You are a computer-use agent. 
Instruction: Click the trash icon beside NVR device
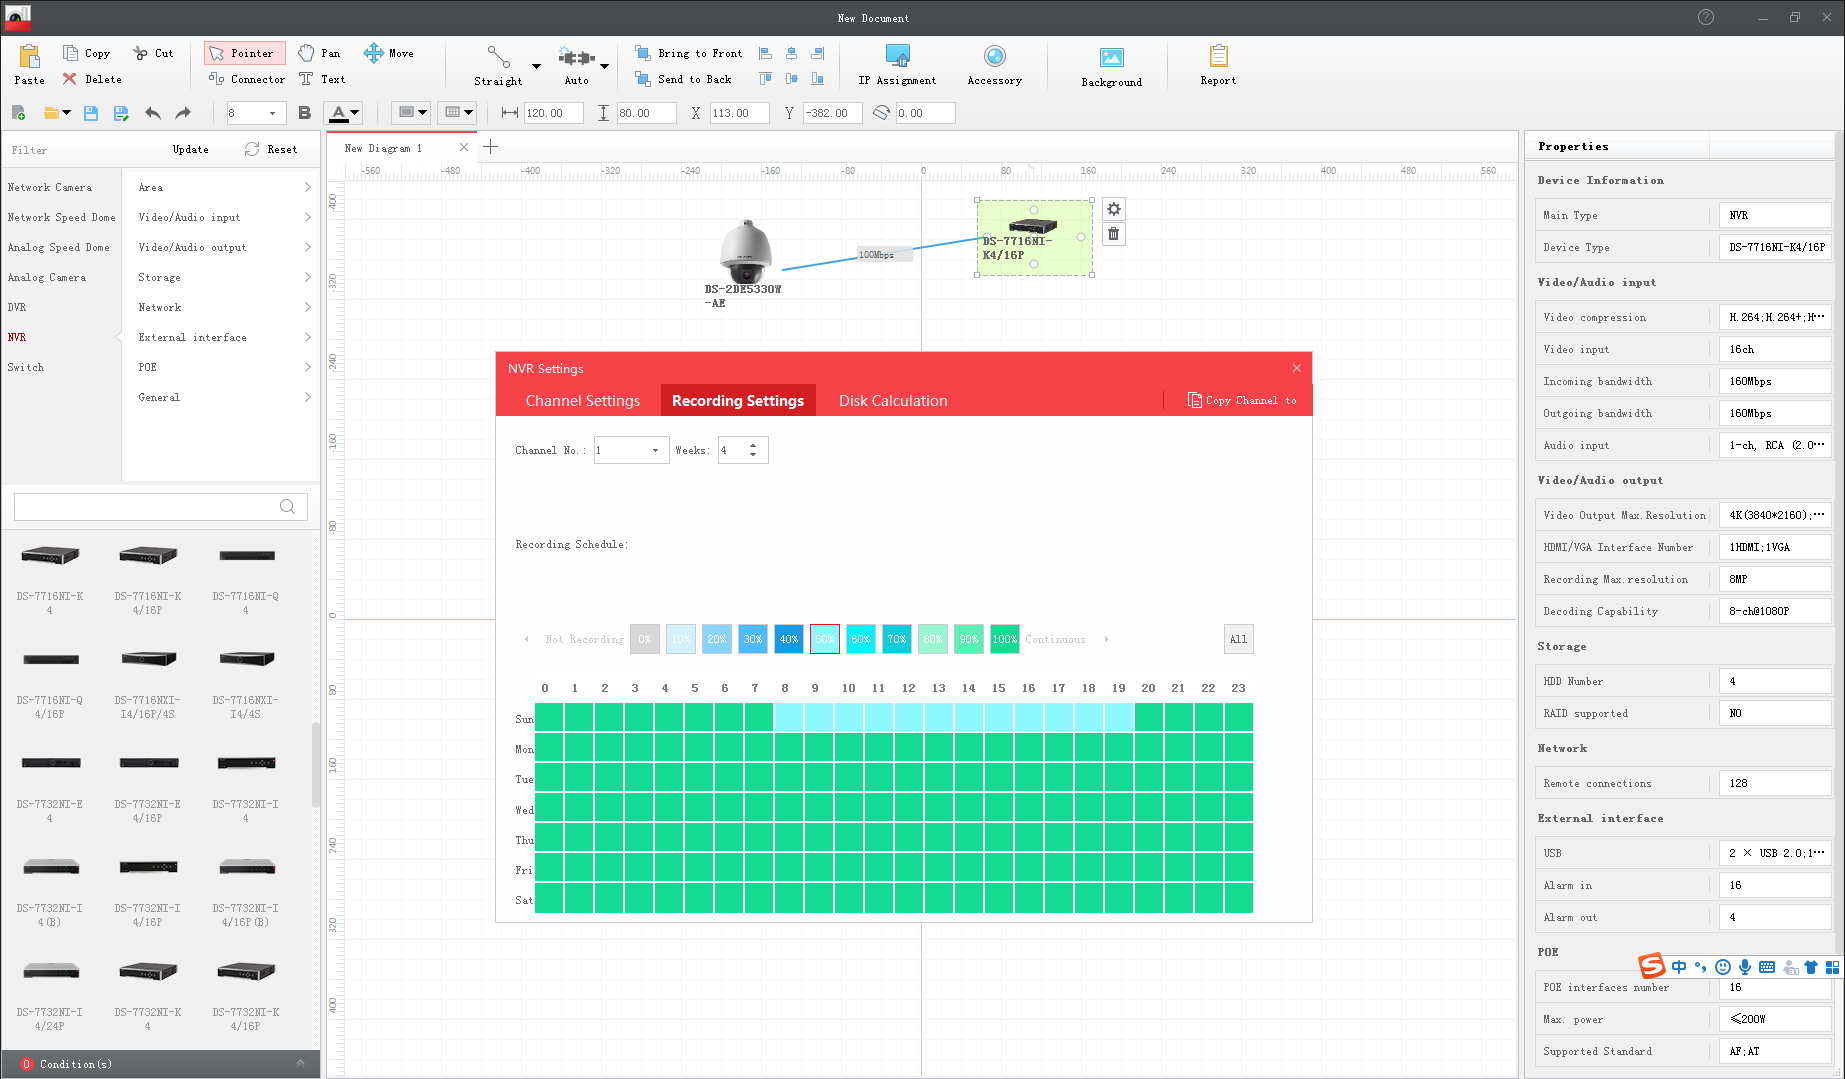point(1114,234)
